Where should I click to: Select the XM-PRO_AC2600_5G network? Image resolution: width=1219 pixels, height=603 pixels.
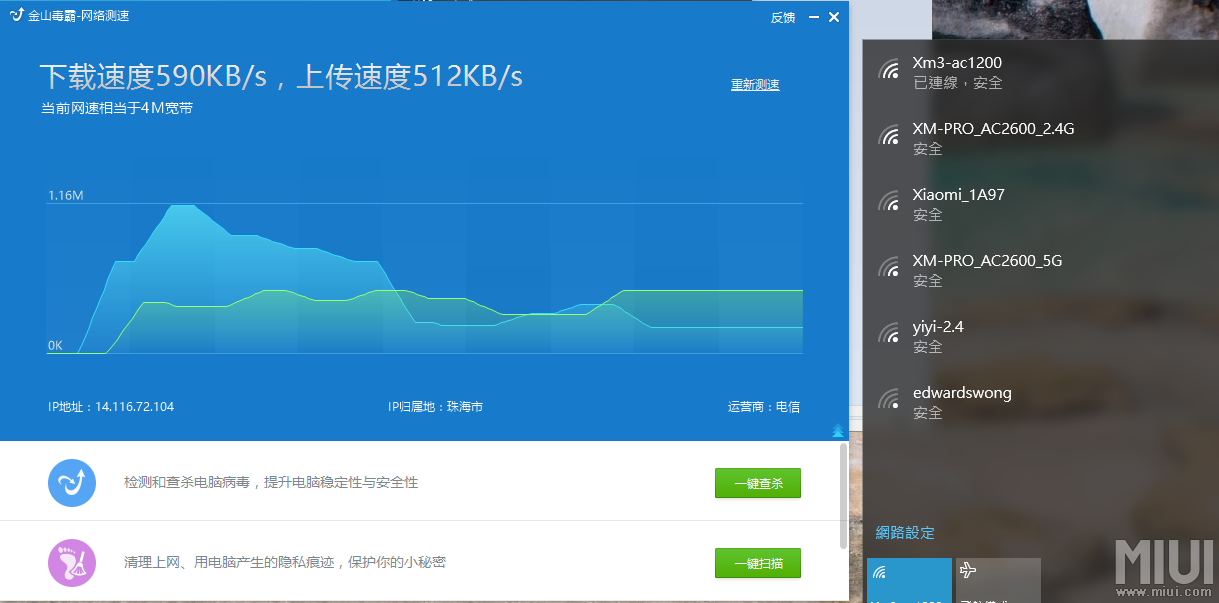coord(1040,270)
